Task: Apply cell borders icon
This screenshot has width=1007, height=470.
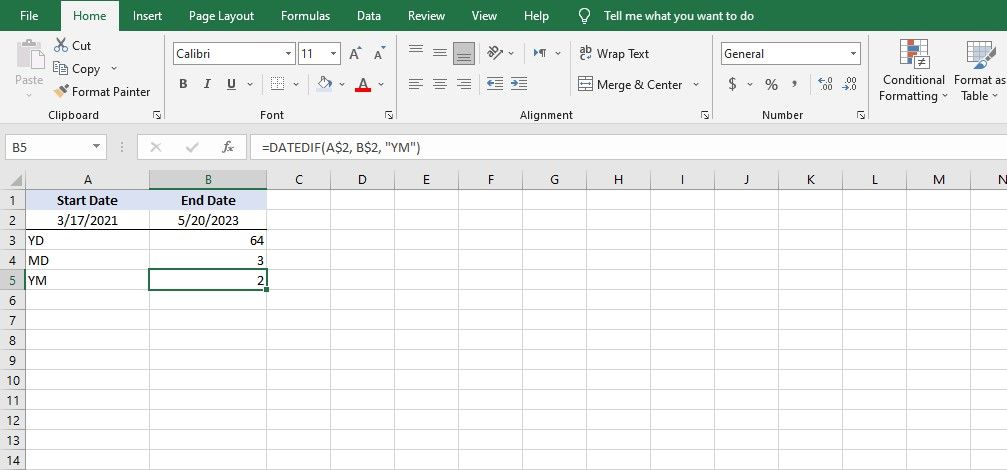Action: tap(277, 84)
